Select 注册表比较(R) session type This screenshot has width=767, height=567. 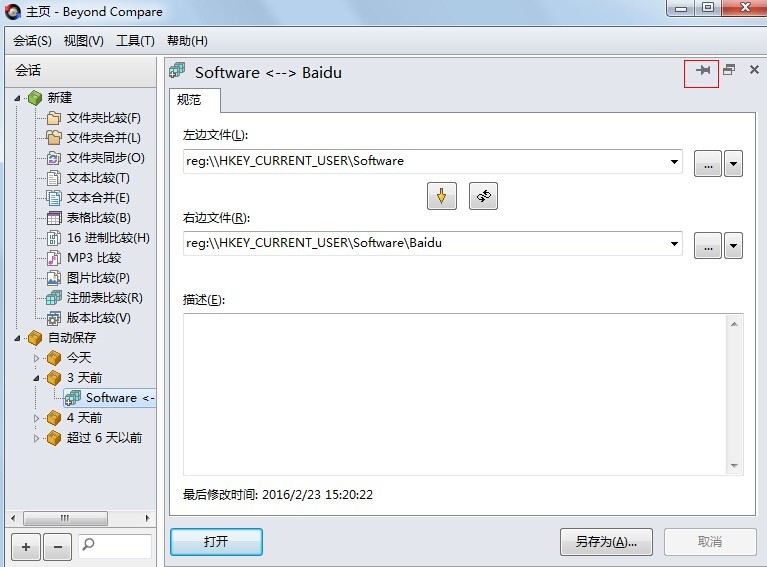(x=104, y=298)
